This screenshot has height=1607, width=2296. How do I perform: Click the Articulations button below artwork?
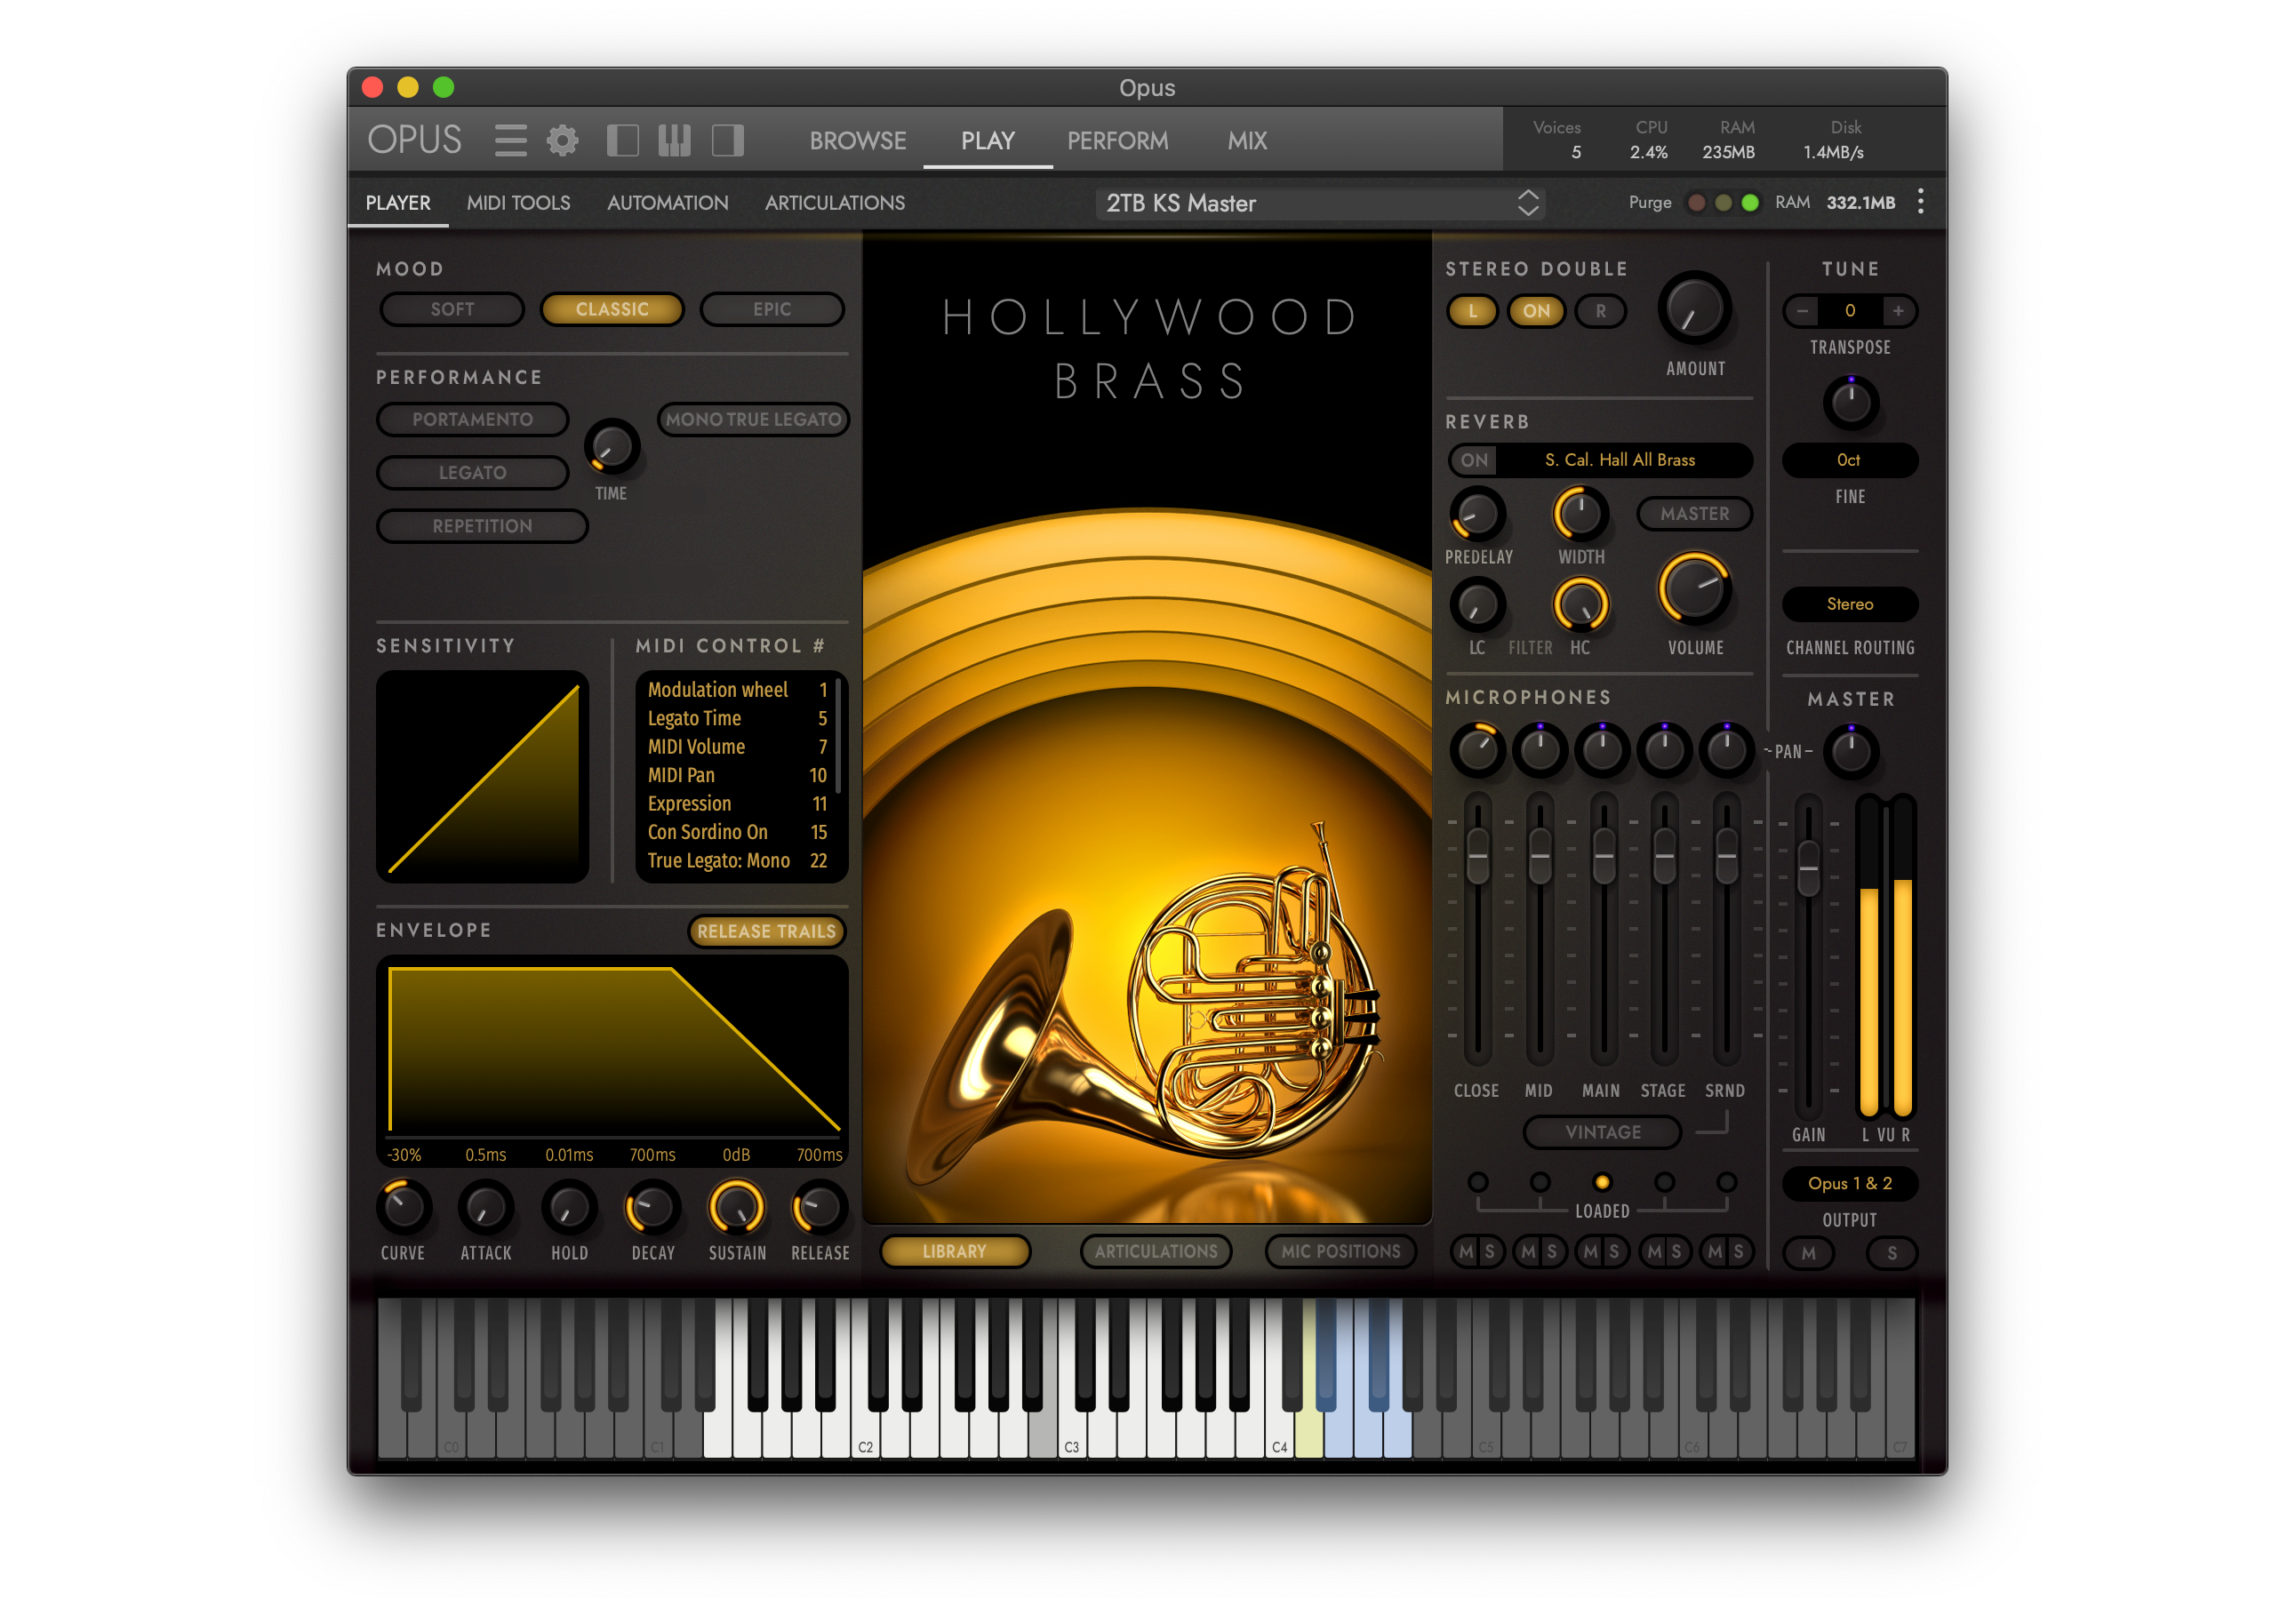[x=1156, y=1251]
